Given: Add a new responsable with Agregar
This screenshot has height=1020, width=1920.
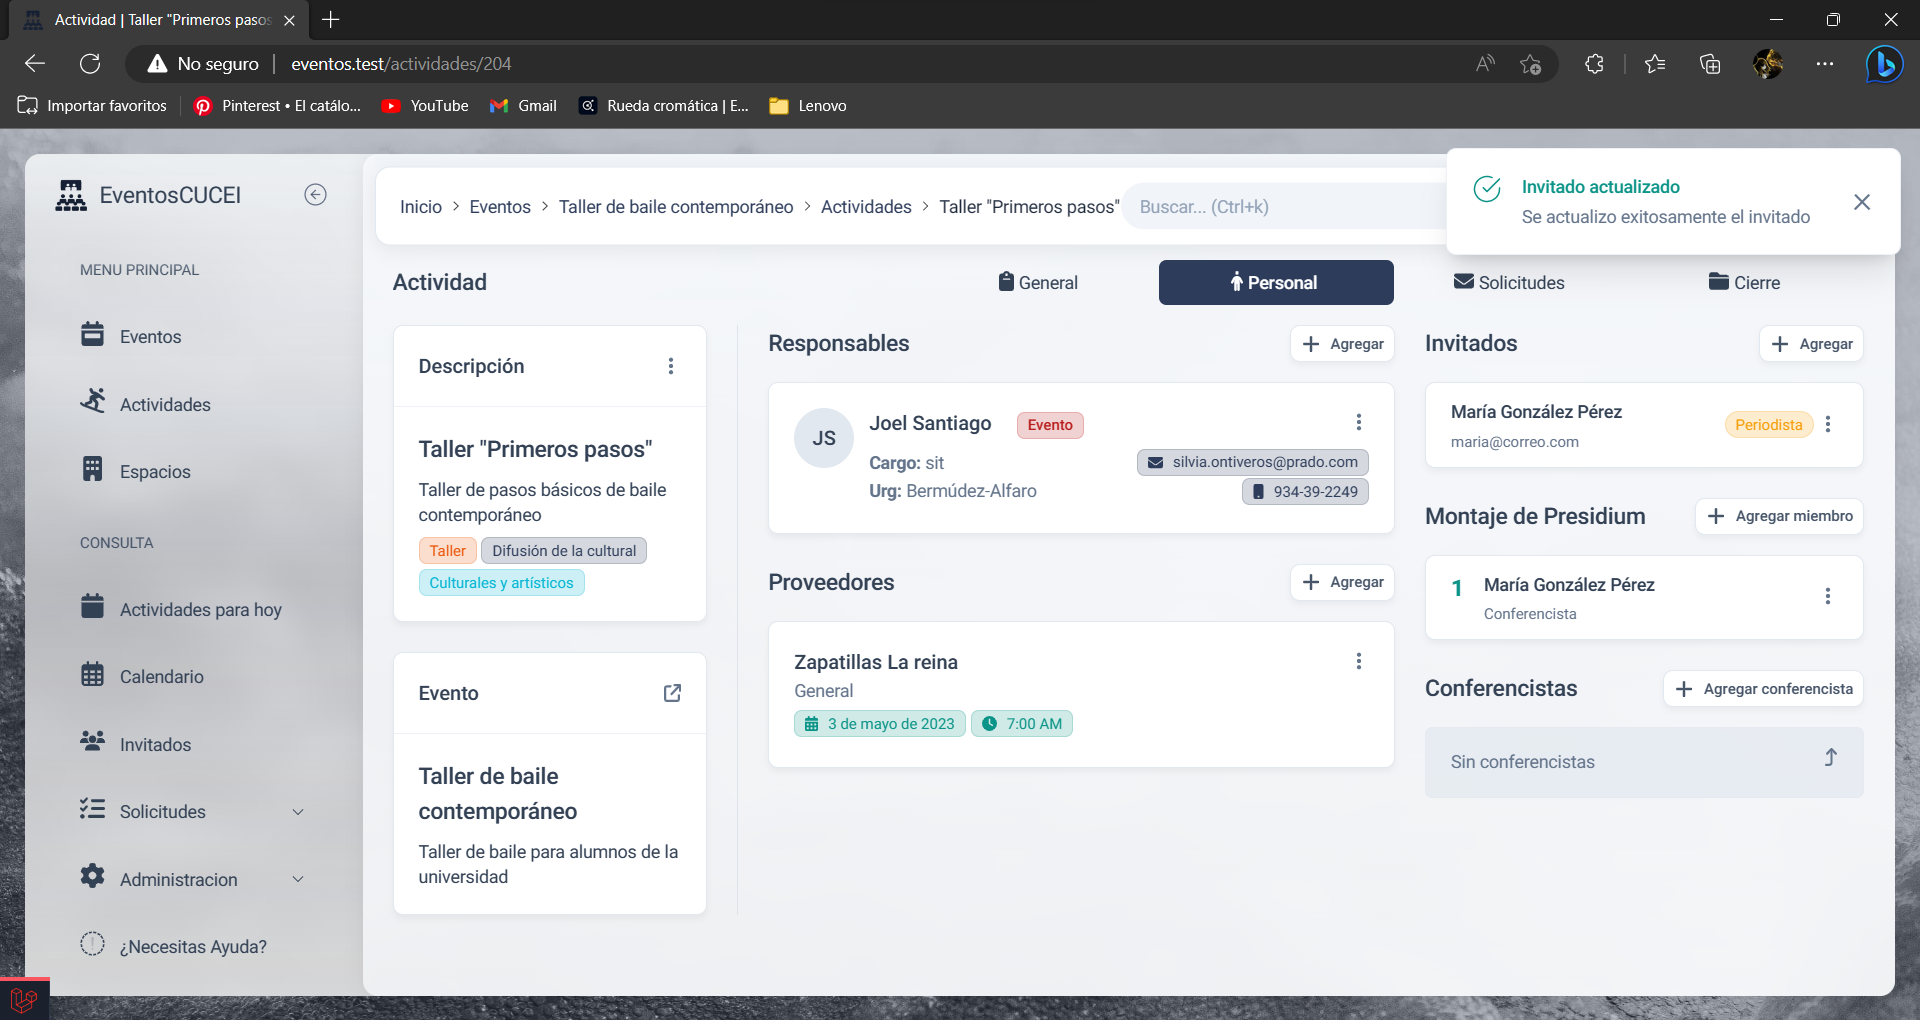Looking at the screenshot, I should [x=1342, y=344].
